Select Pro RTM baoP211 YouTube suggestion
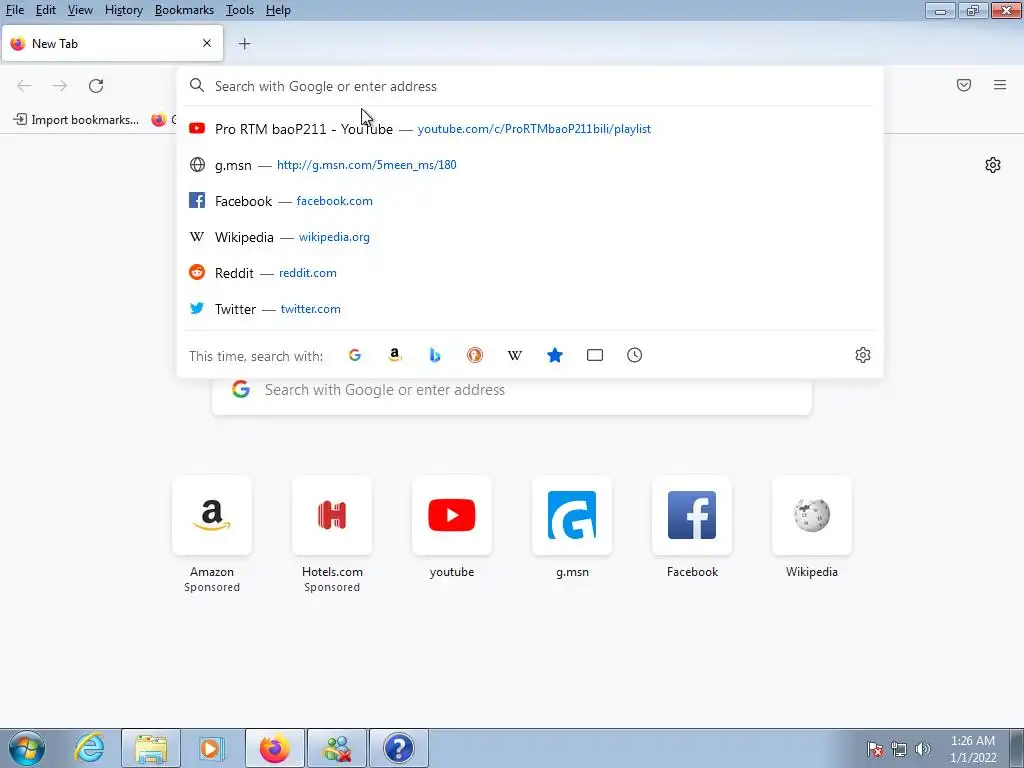This screenshot has height=768, width=1024. 530,129
